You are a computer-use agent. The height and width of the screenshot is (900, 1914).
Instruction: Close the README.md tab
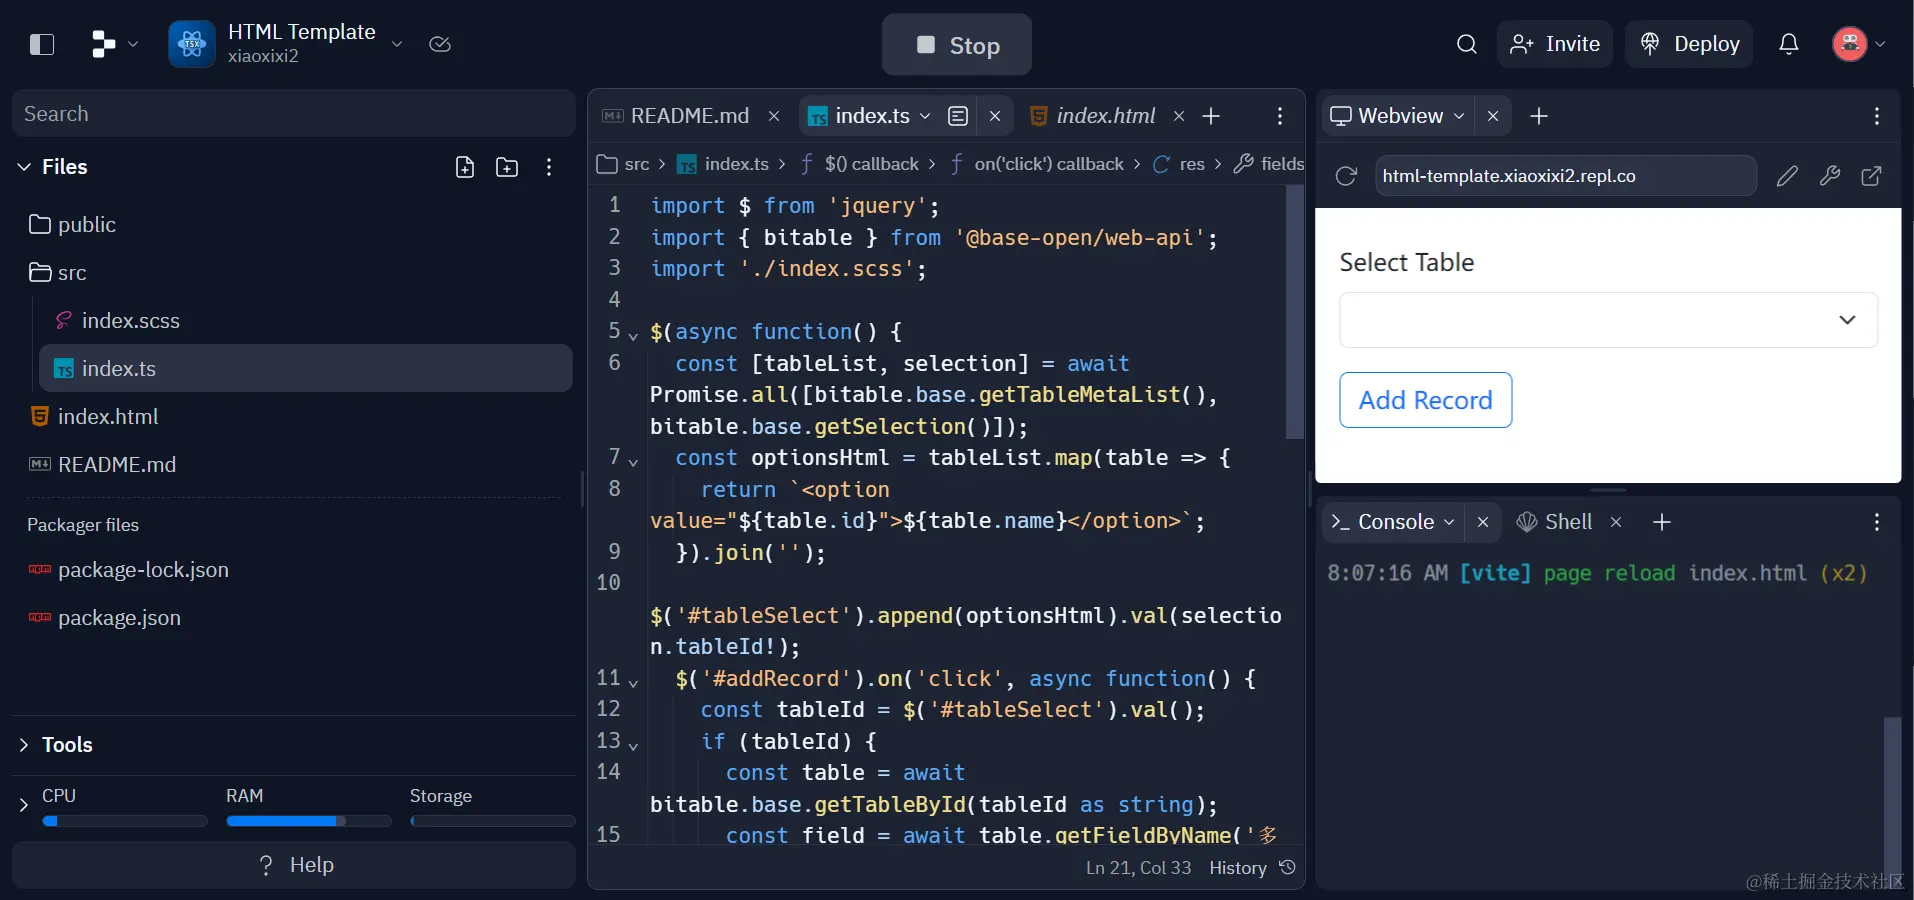click(774, 116)
